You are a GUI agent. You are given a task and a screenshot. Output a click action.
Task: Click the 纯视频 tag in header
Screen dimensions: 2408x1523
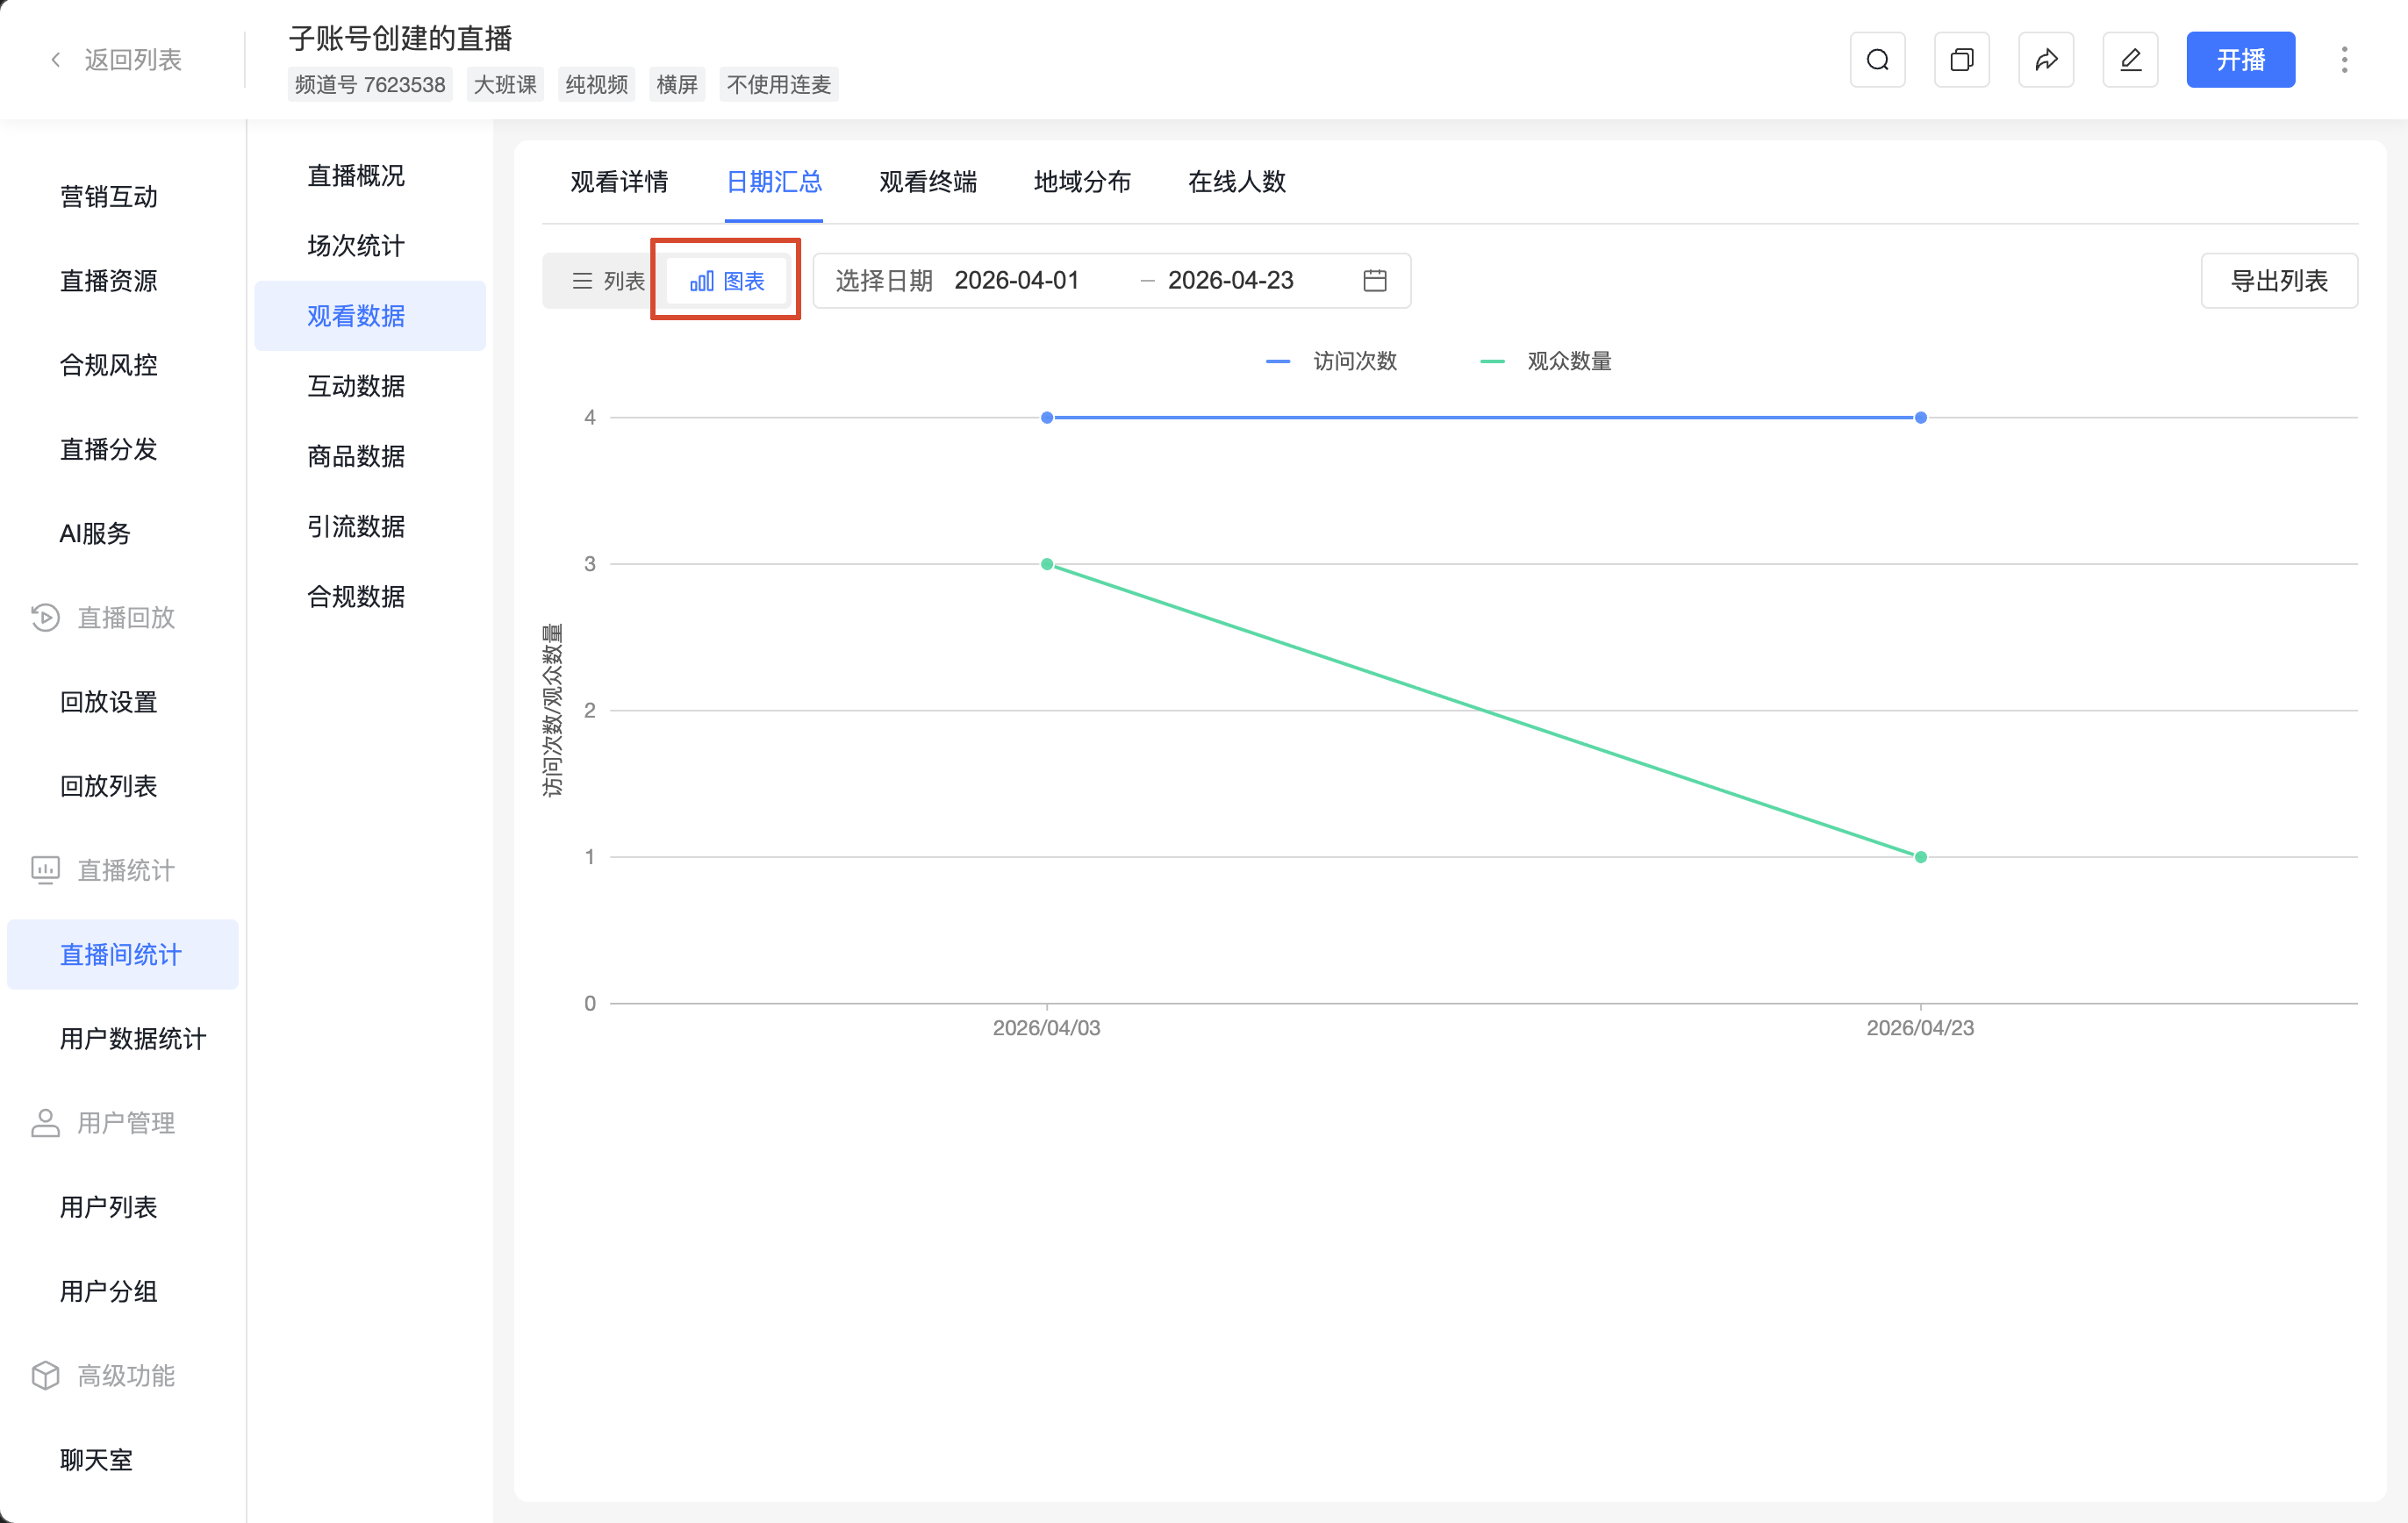click(x=597, y=85)
